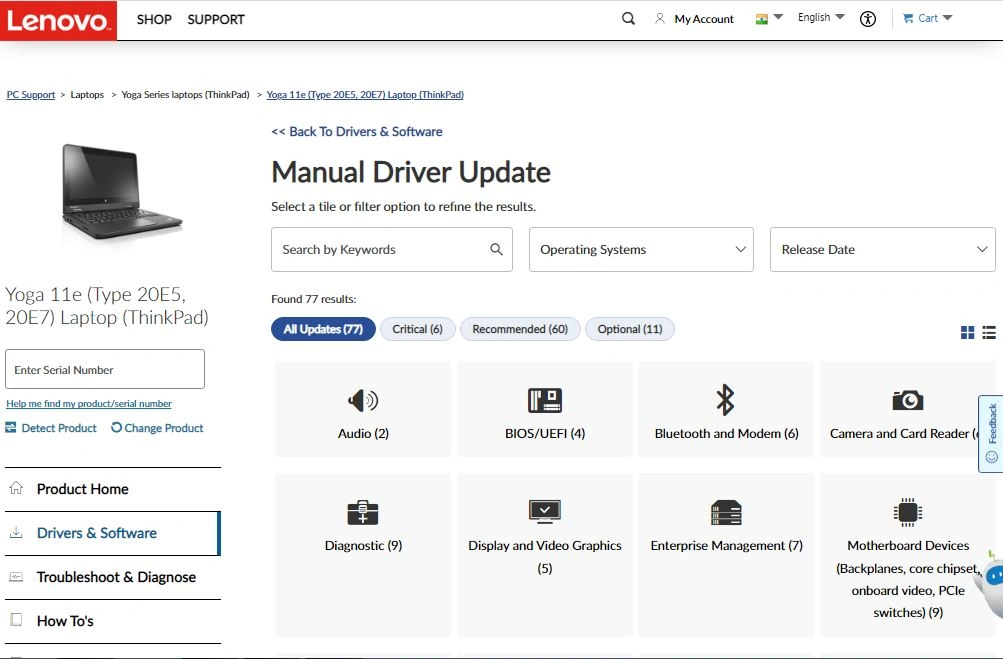Image resolution: width=1003 pixels, height=659 pixels.
Task: Click the BIOS/UEFI motherboard icon
Action: [544, 401]
